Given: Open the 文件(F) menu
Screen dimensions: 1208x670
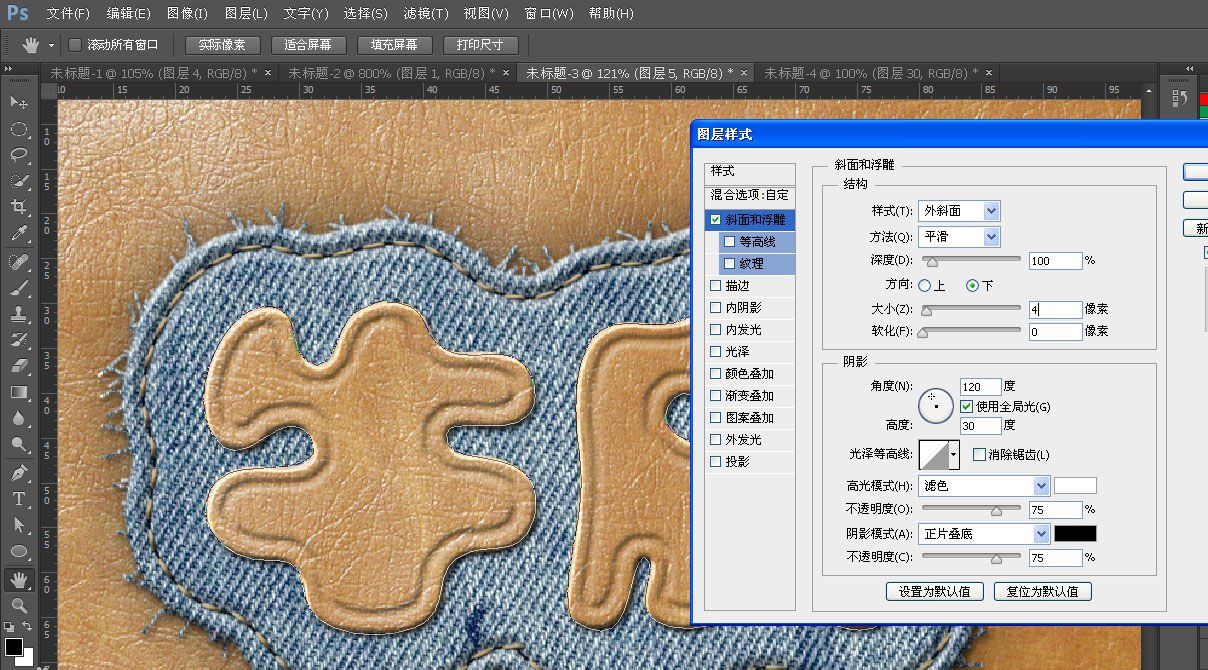Looking at the screenshot, I should 68,13.
